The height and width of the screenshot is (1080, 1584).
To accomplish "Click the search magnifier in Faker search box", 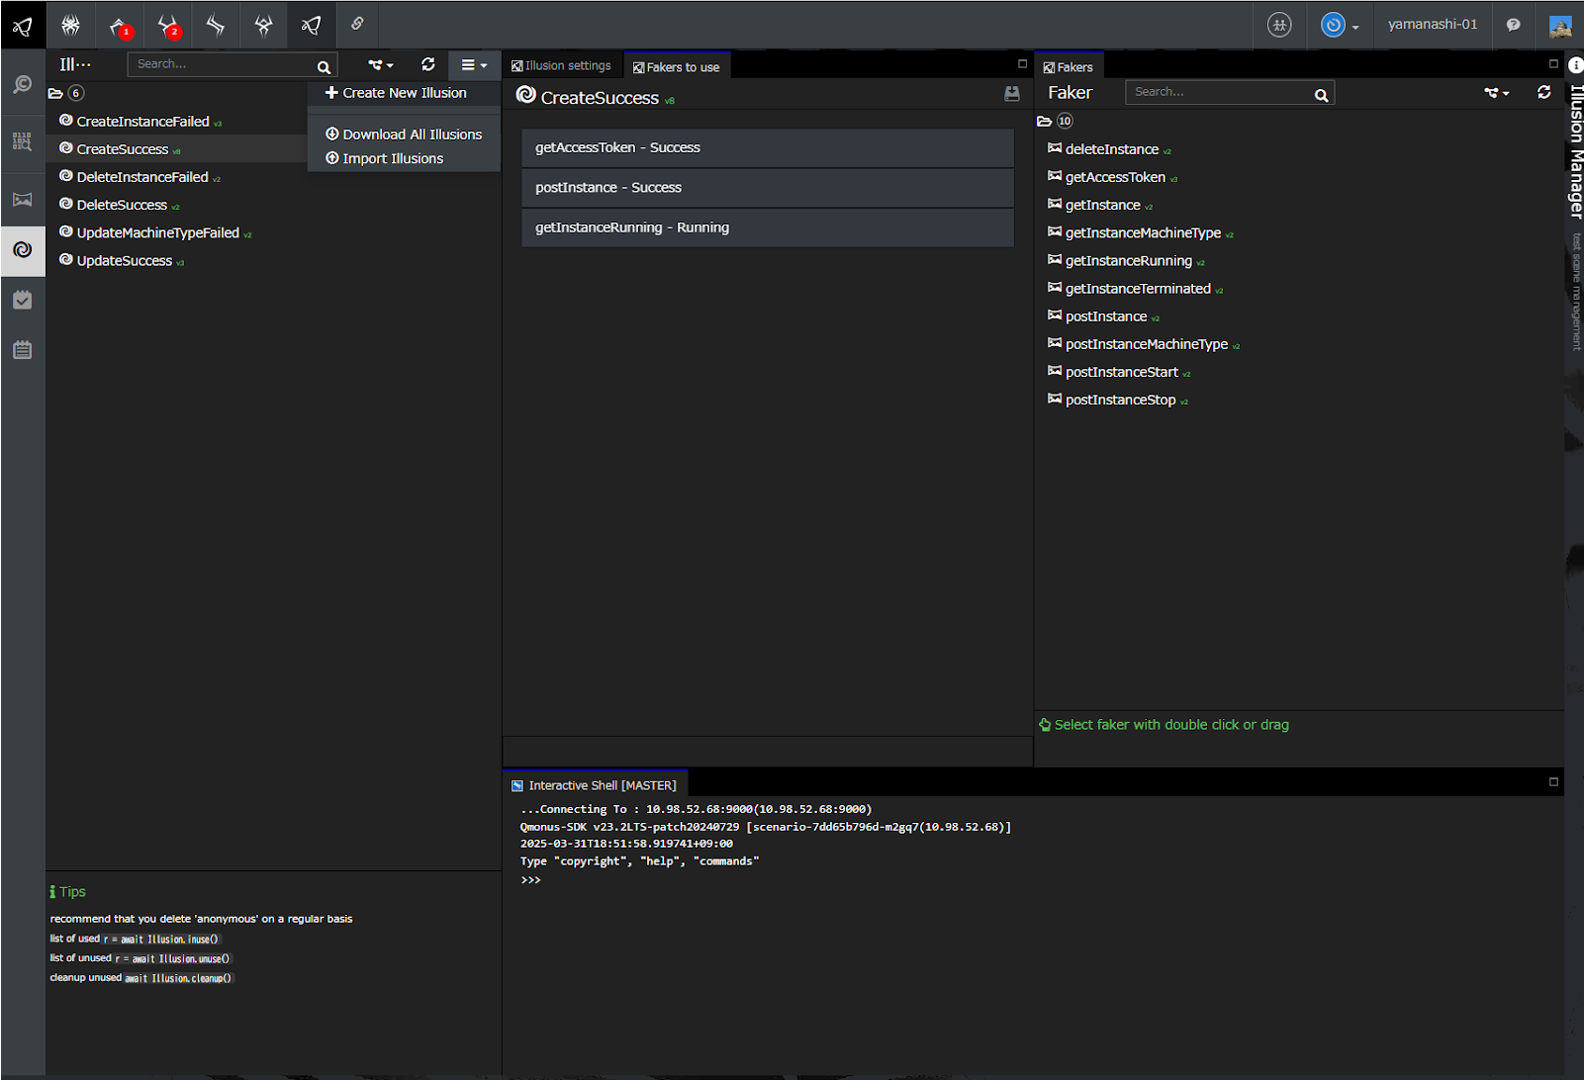I will pyautogui.click(x=1321, y=95).
